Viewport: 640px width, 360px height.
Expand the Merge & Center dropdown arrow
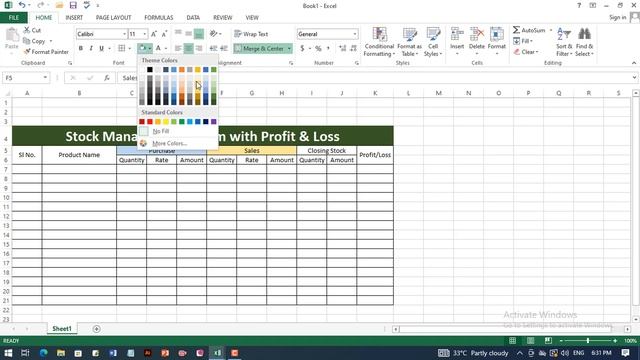[x=289, y=48]
